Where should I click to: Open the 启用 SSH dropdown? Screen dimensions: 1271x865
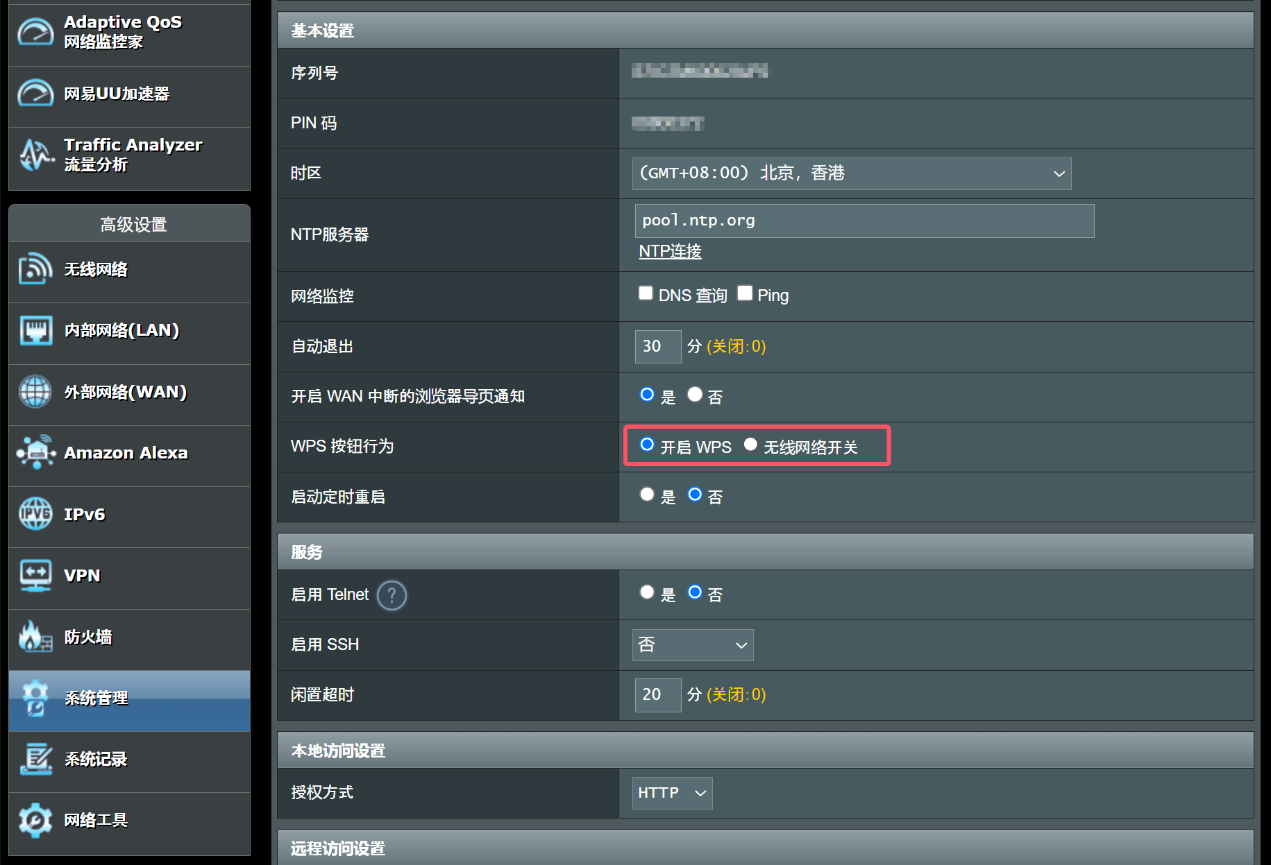coord(692,645)
